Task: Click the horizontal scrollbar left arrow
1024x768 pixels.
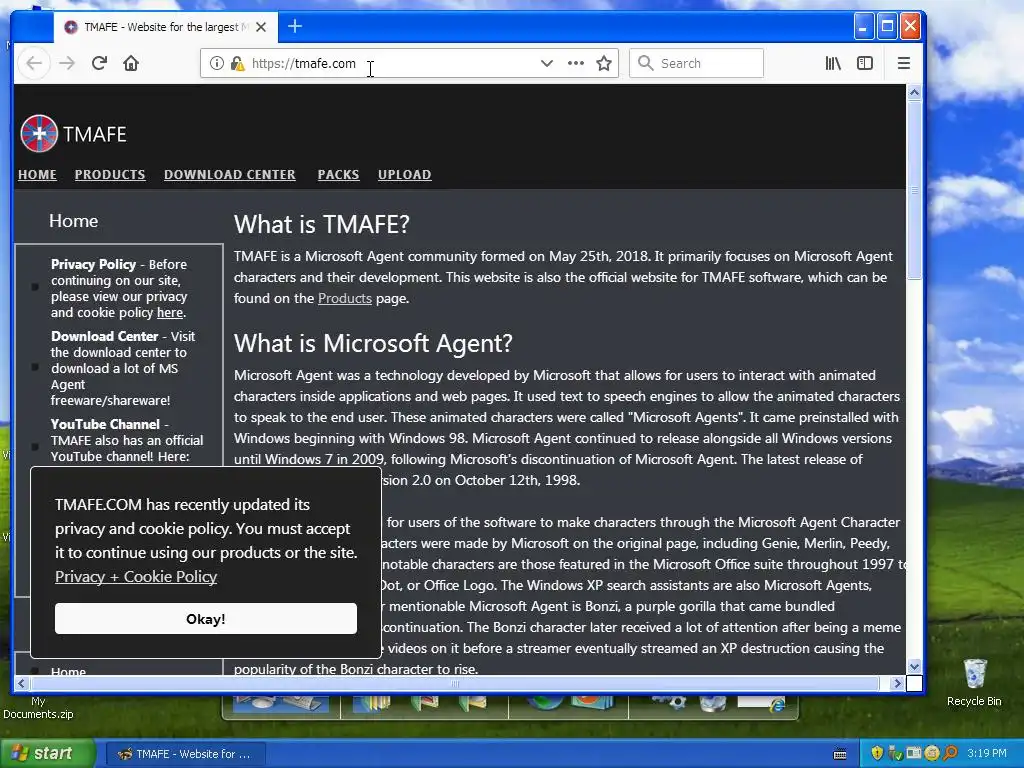Action: click(x=21, y=683)
